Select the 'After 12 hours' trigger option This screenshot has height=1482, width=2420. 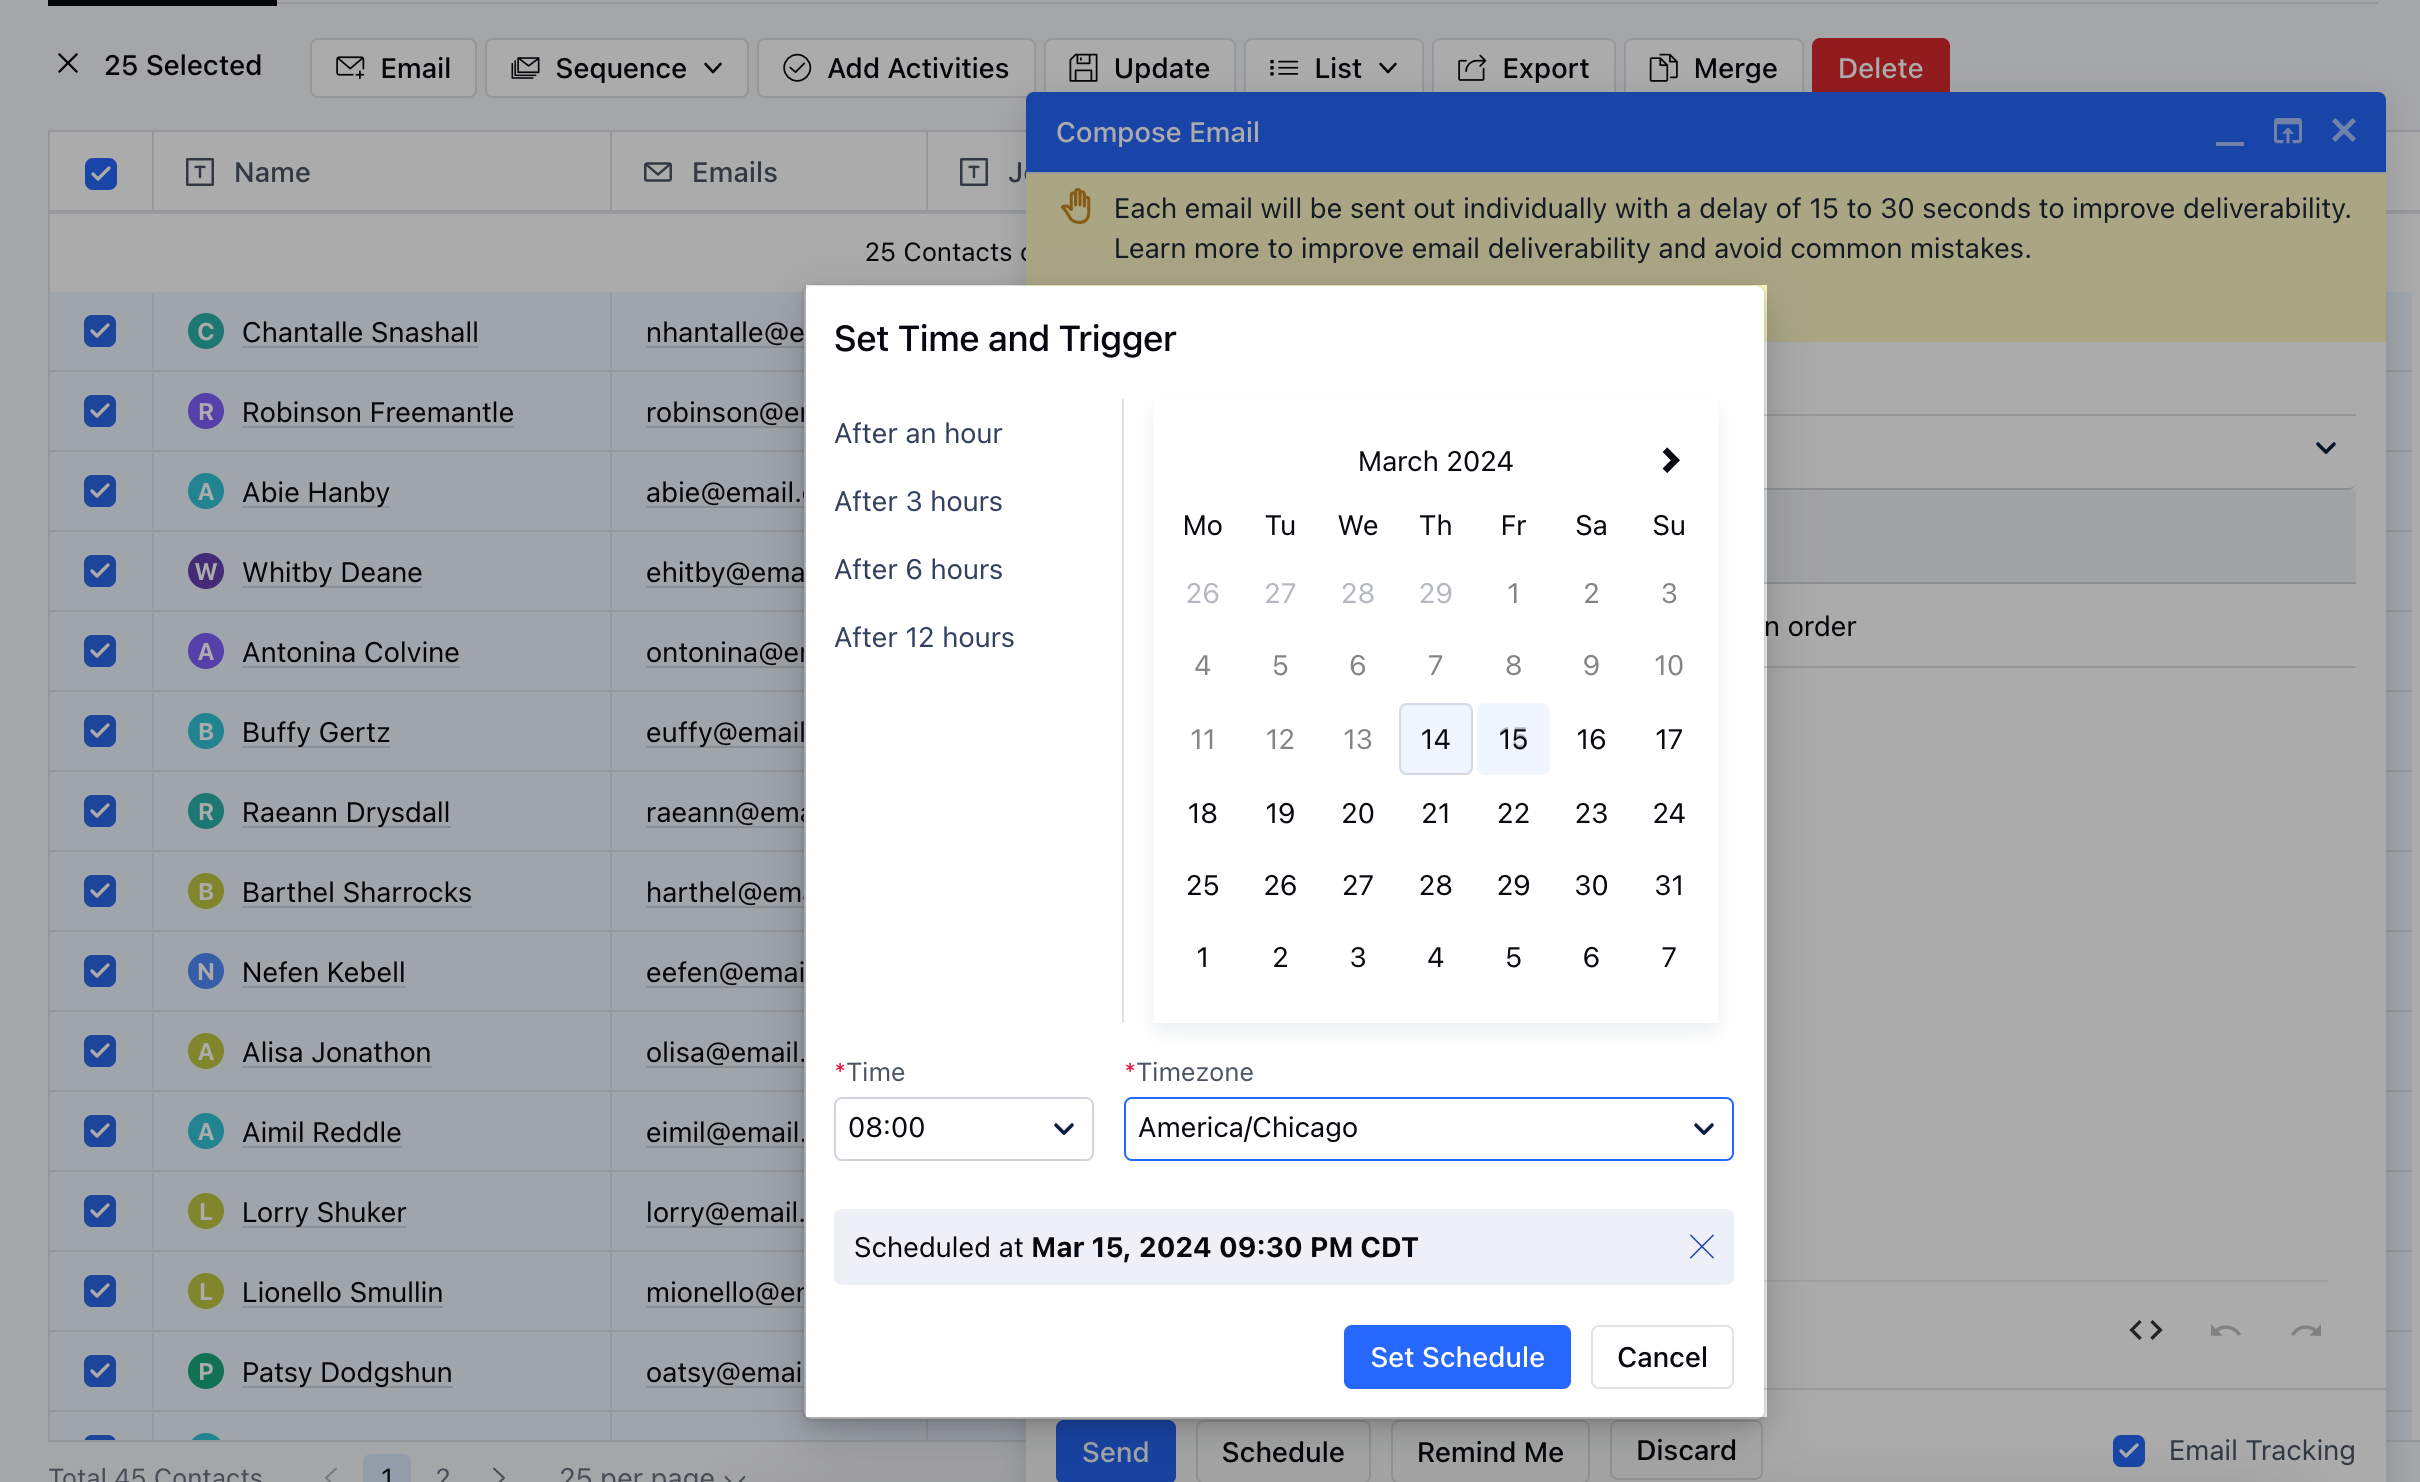(923, 637)
